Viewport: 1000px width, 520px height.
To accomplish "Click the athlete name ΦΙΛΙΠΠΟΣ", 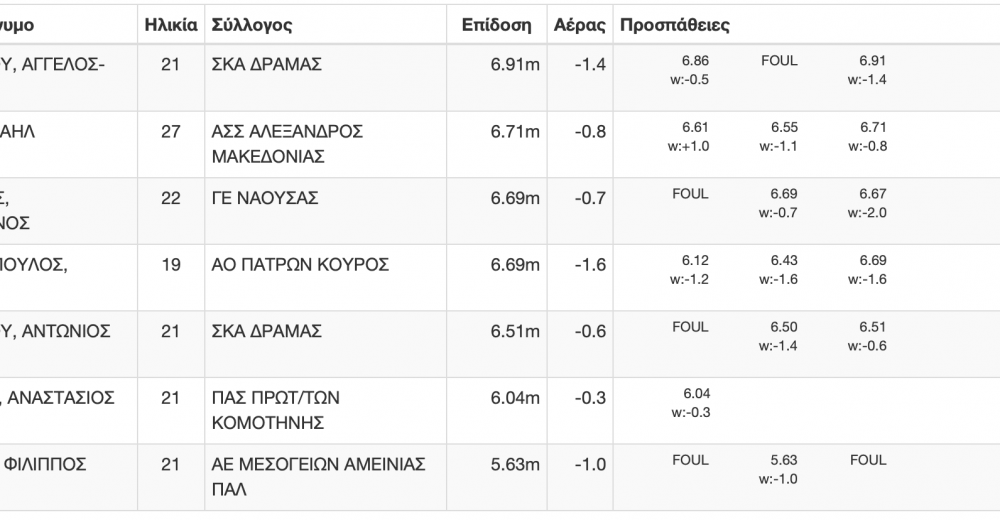I will 43,464.
